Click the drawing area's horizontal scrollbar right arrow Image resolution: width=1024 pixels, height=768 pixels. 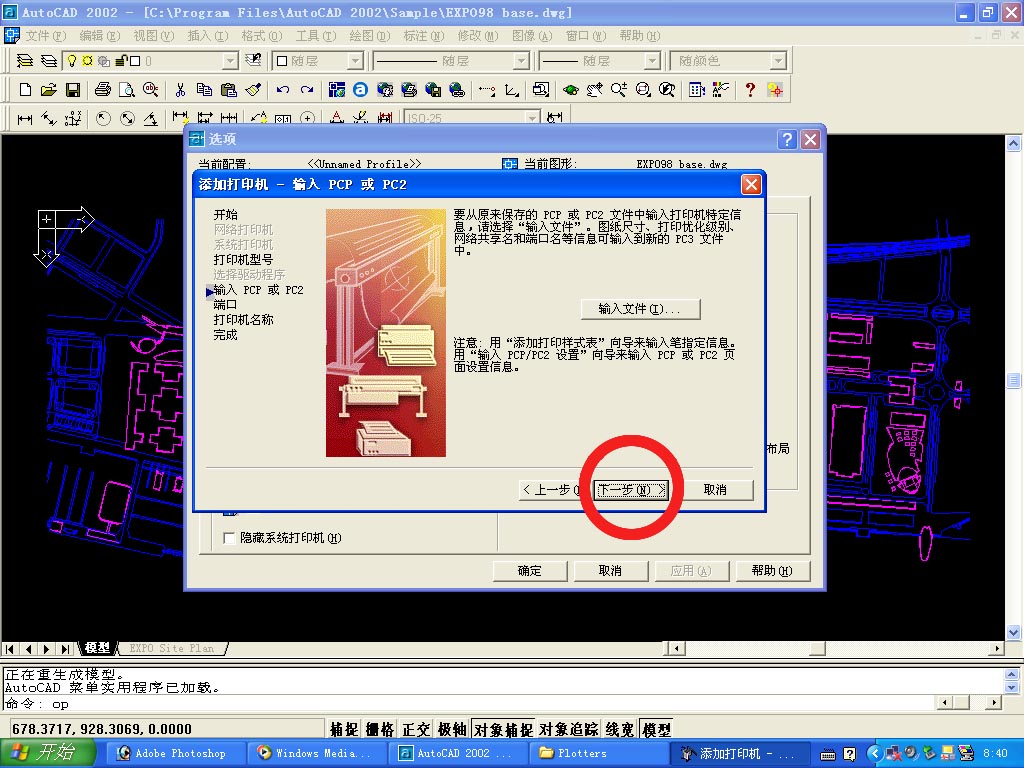[x=997, y=648]
